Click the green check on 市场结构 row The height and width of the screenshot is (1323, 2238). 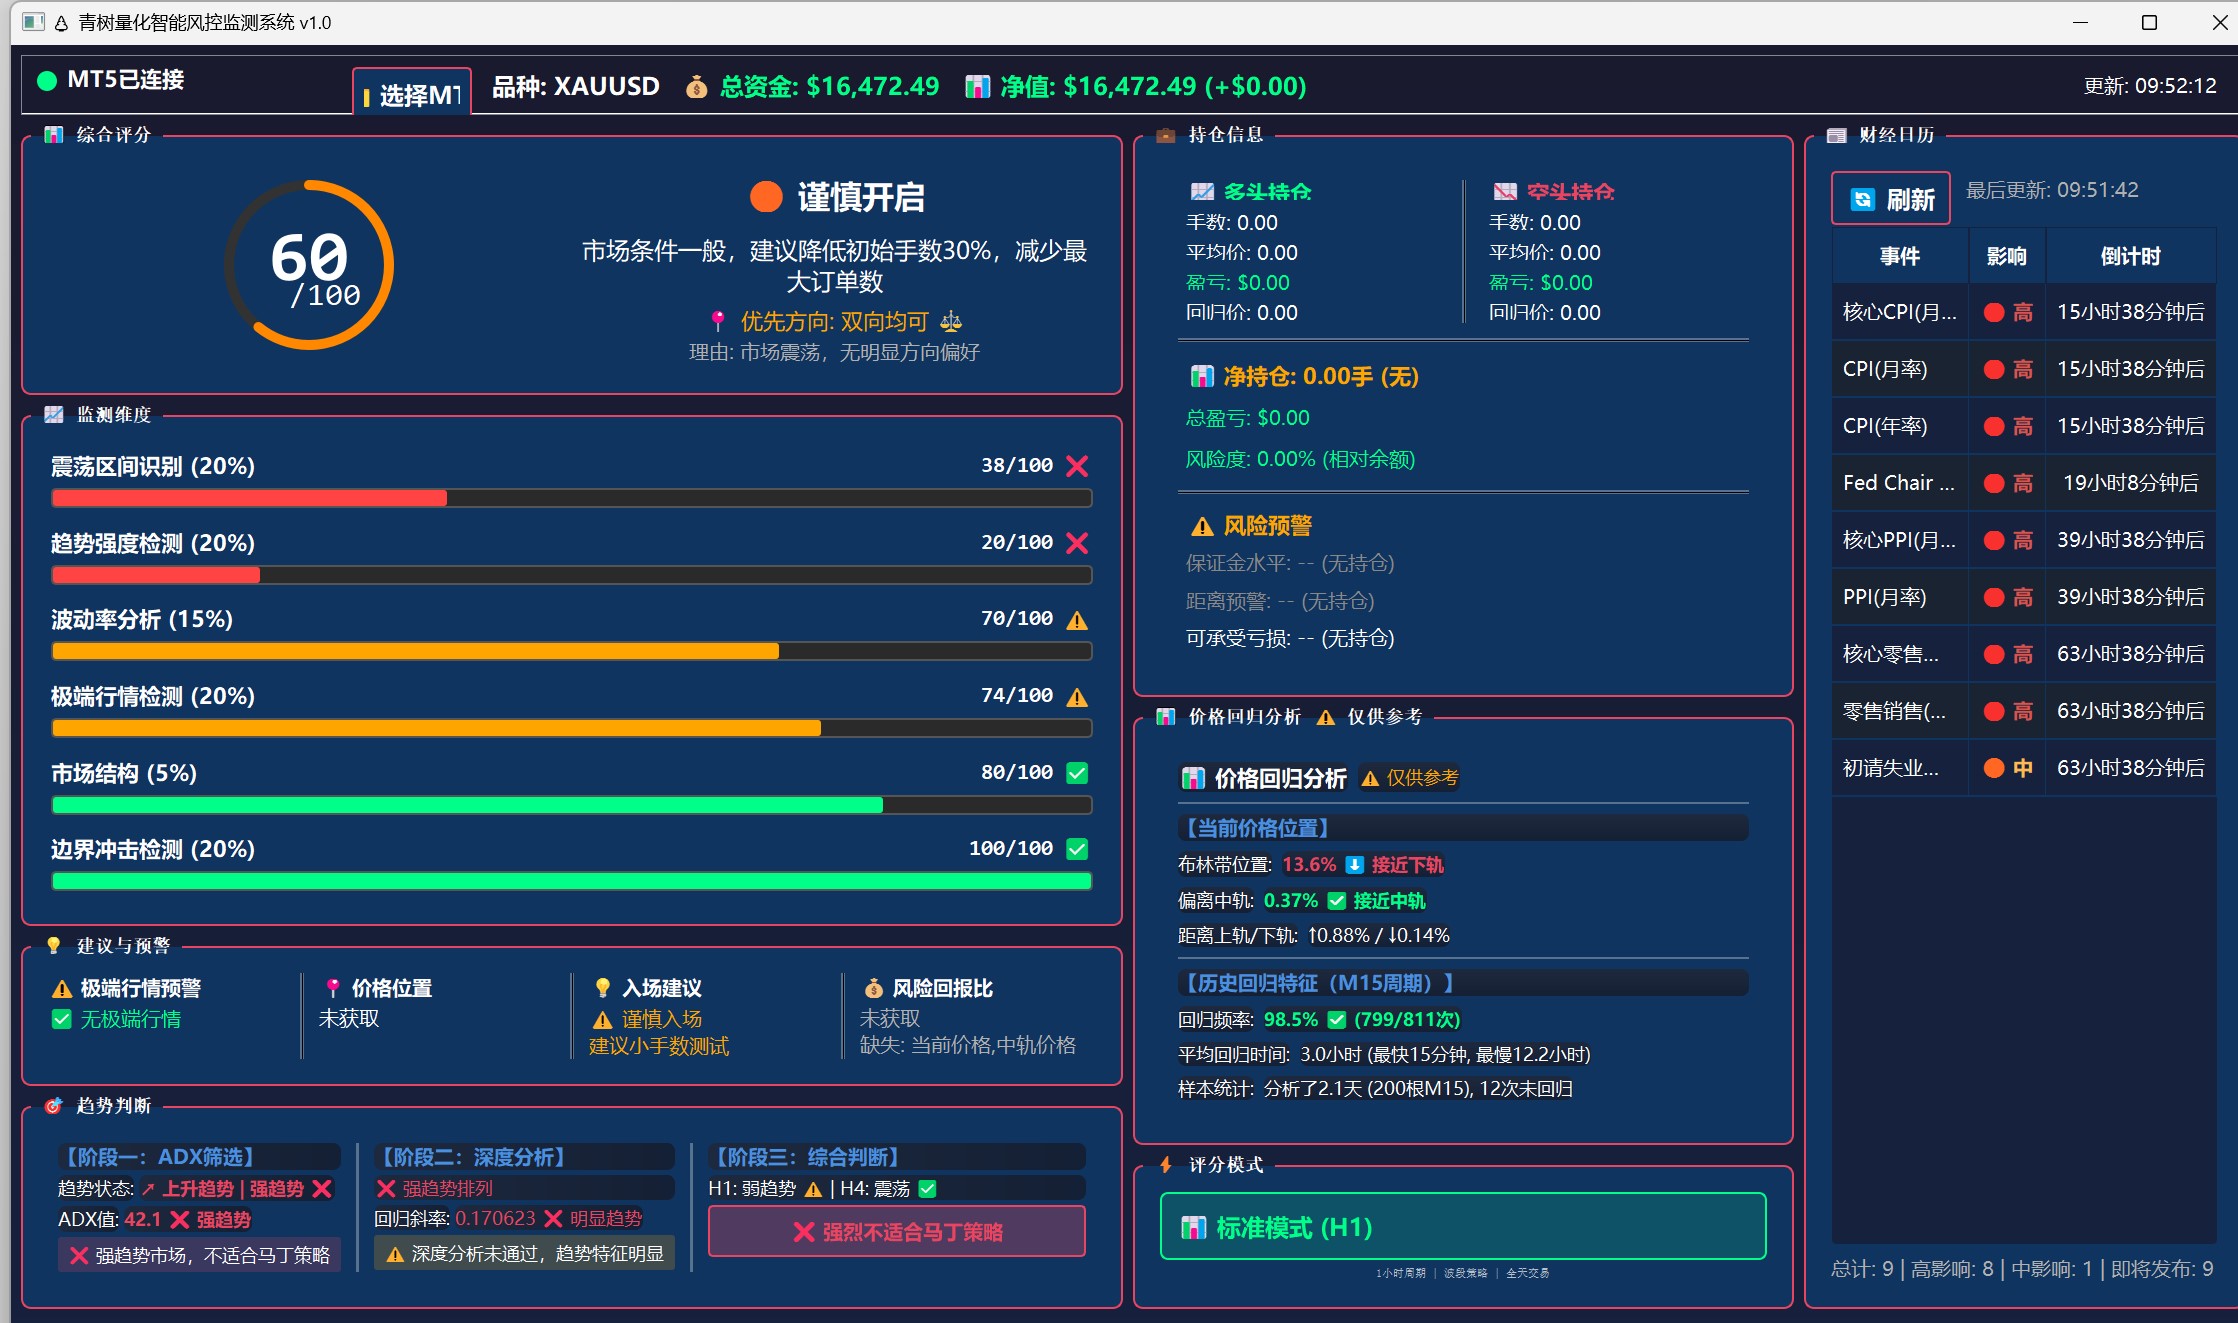point(1077,773)
